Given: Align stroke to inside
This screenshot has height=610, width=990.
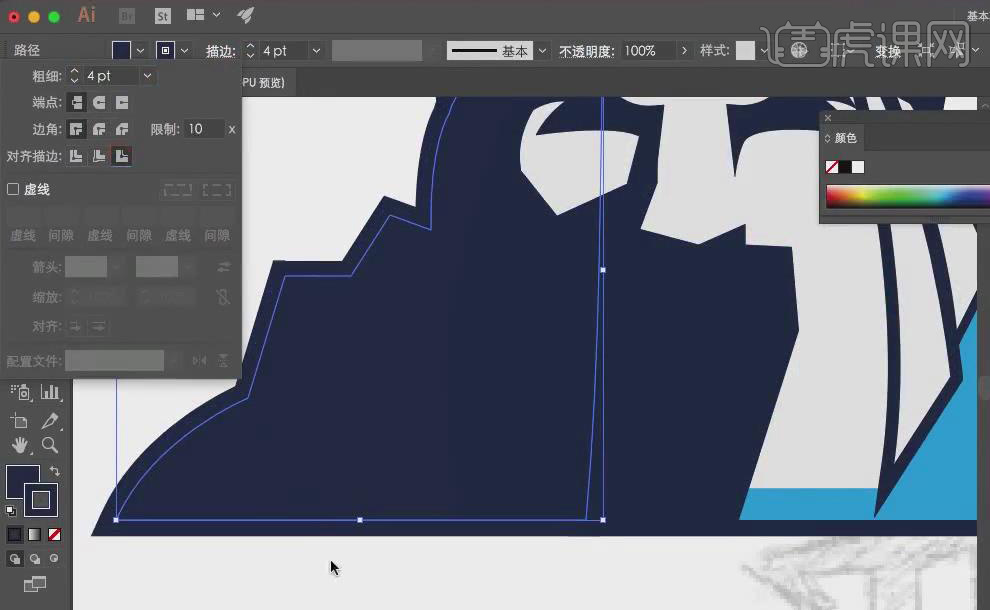Looking at the screenshot, I should pos(99,156).
